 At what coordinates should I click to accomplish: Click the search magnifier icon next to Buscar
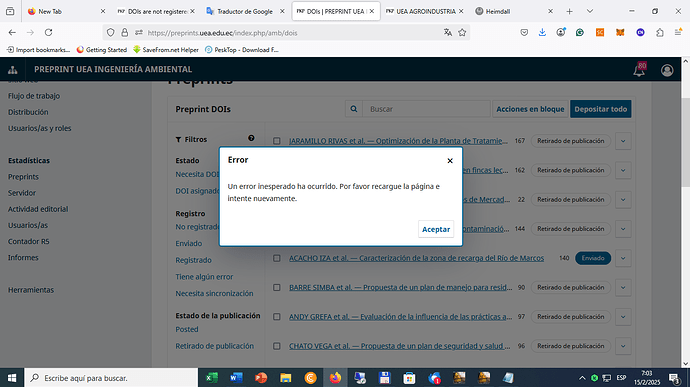pos(354,109)
